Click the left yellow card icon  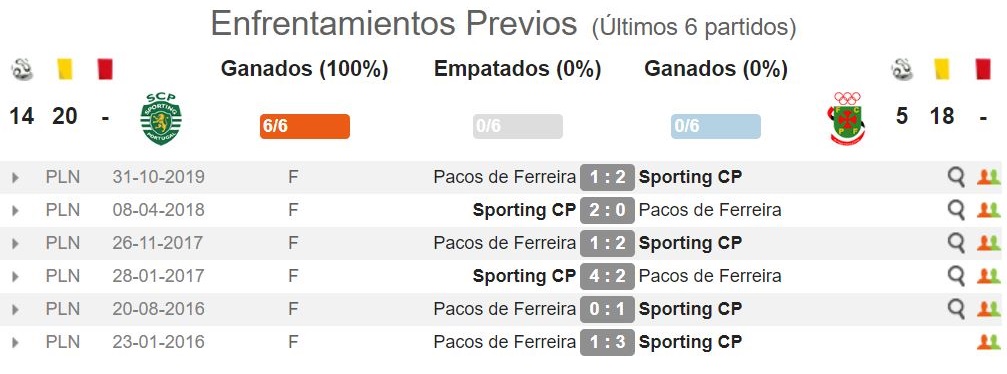click(64, 69)
